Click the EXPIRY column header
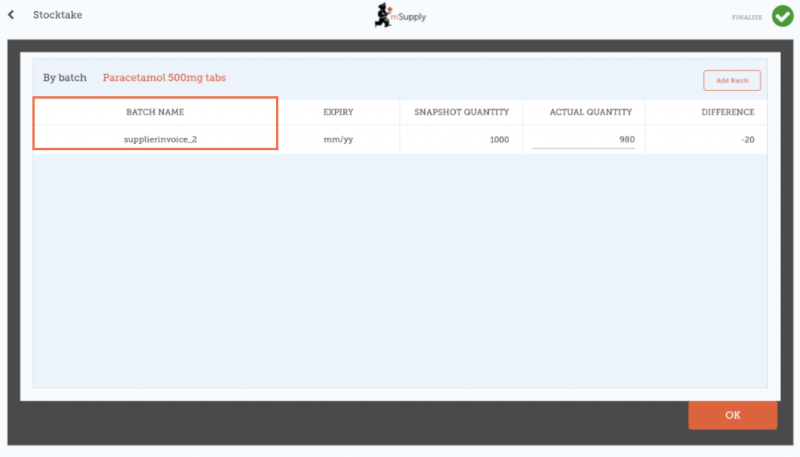Screen dimensions: 800x457 (x=338, y=112)
